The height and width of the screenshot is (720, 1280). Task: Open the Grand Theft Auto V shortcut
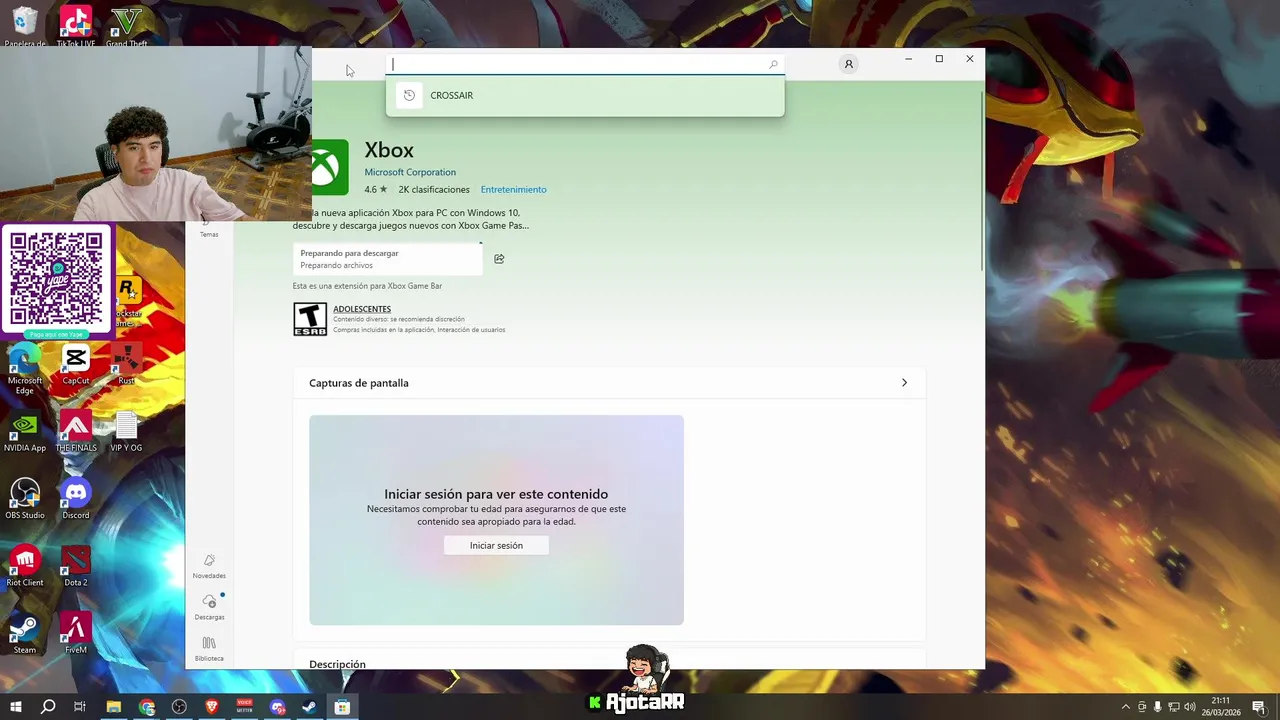click(x=126, y=26)
